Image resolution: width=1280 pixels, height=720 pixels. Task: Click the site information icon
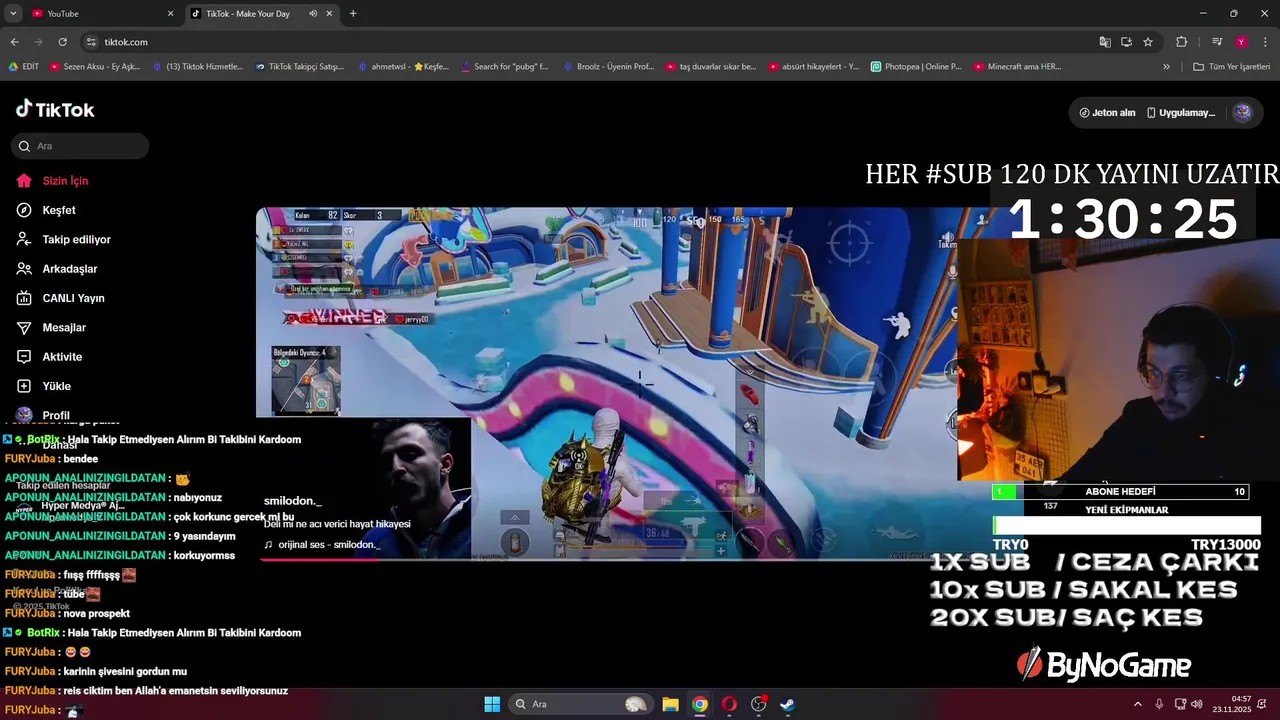[x=91, y=42]
